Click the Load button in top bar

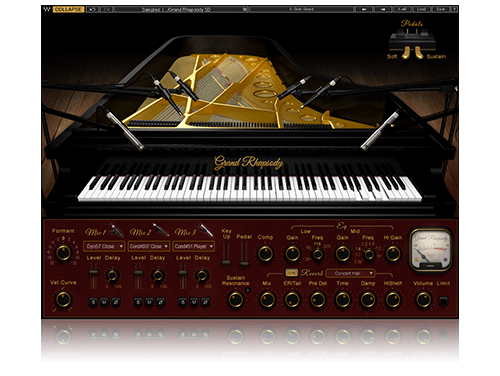pyautogui.click(x=421, y=9)
